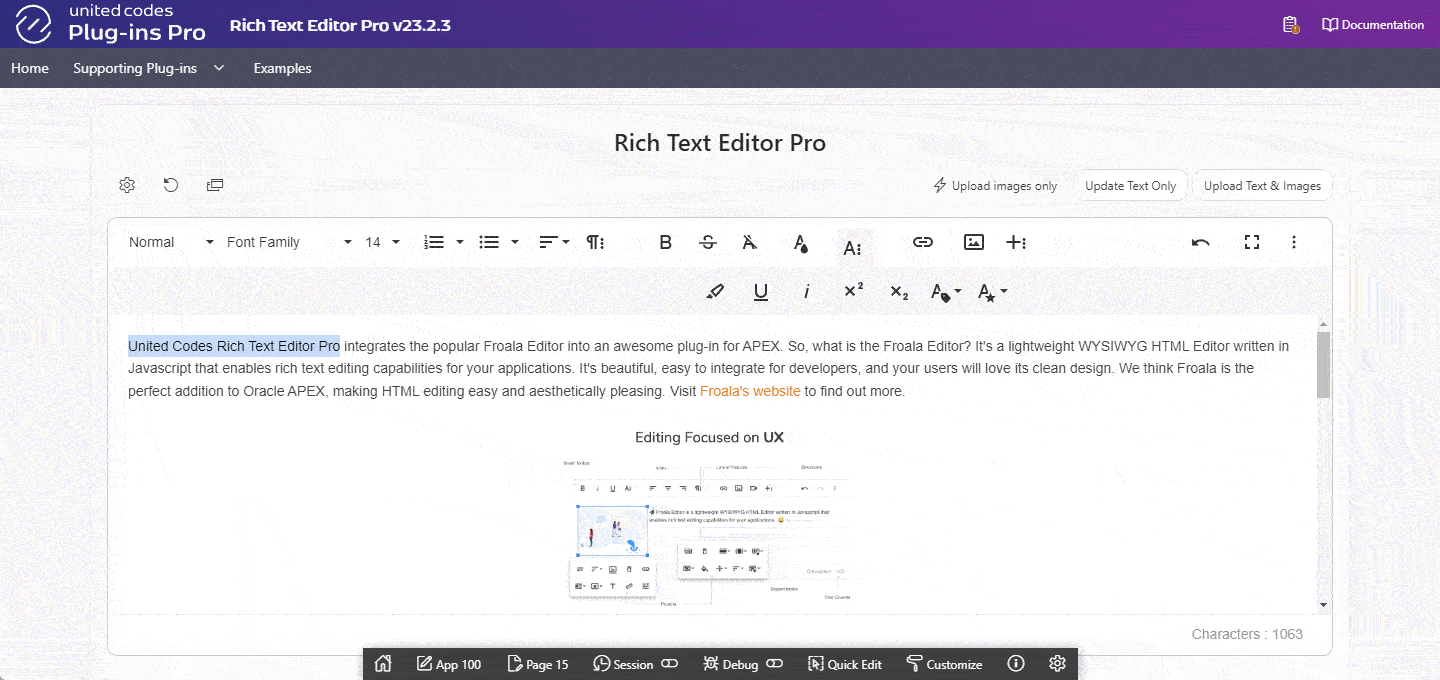Viewport: 1440px width, 680px height.
Task: Follow the Froala's website link
Action: [750, 391]
